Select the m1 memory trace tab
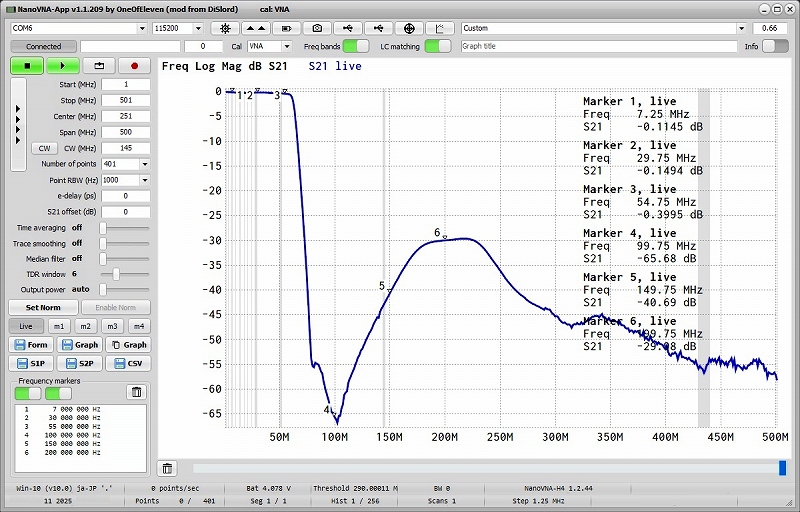The height and width of the screenshot is (512, 800). click(59, 326)
